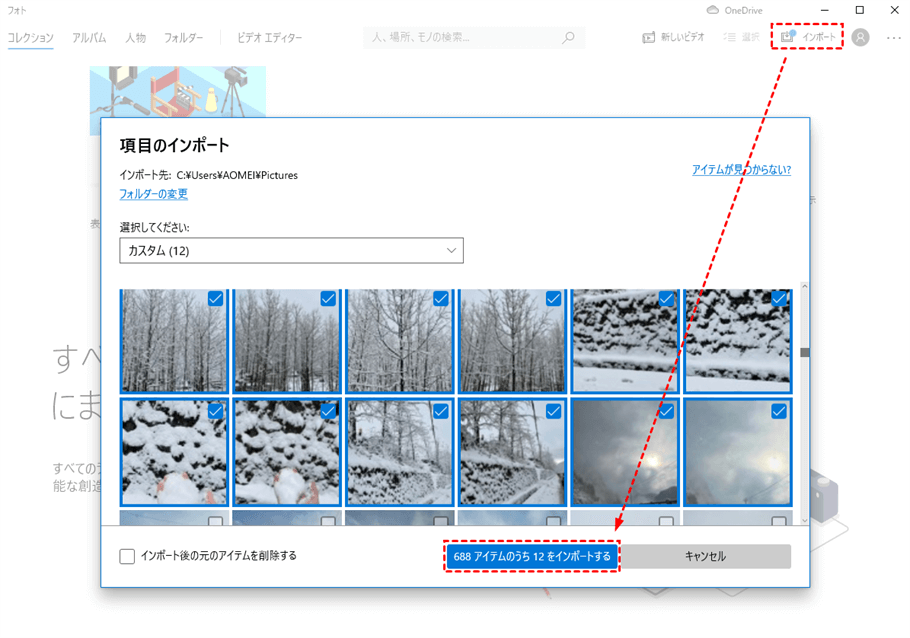This screenshot has height=638, width=910.
Task: Open the ビデオ エディター tab
Action: pyautogui.click(x=269, y=38)
